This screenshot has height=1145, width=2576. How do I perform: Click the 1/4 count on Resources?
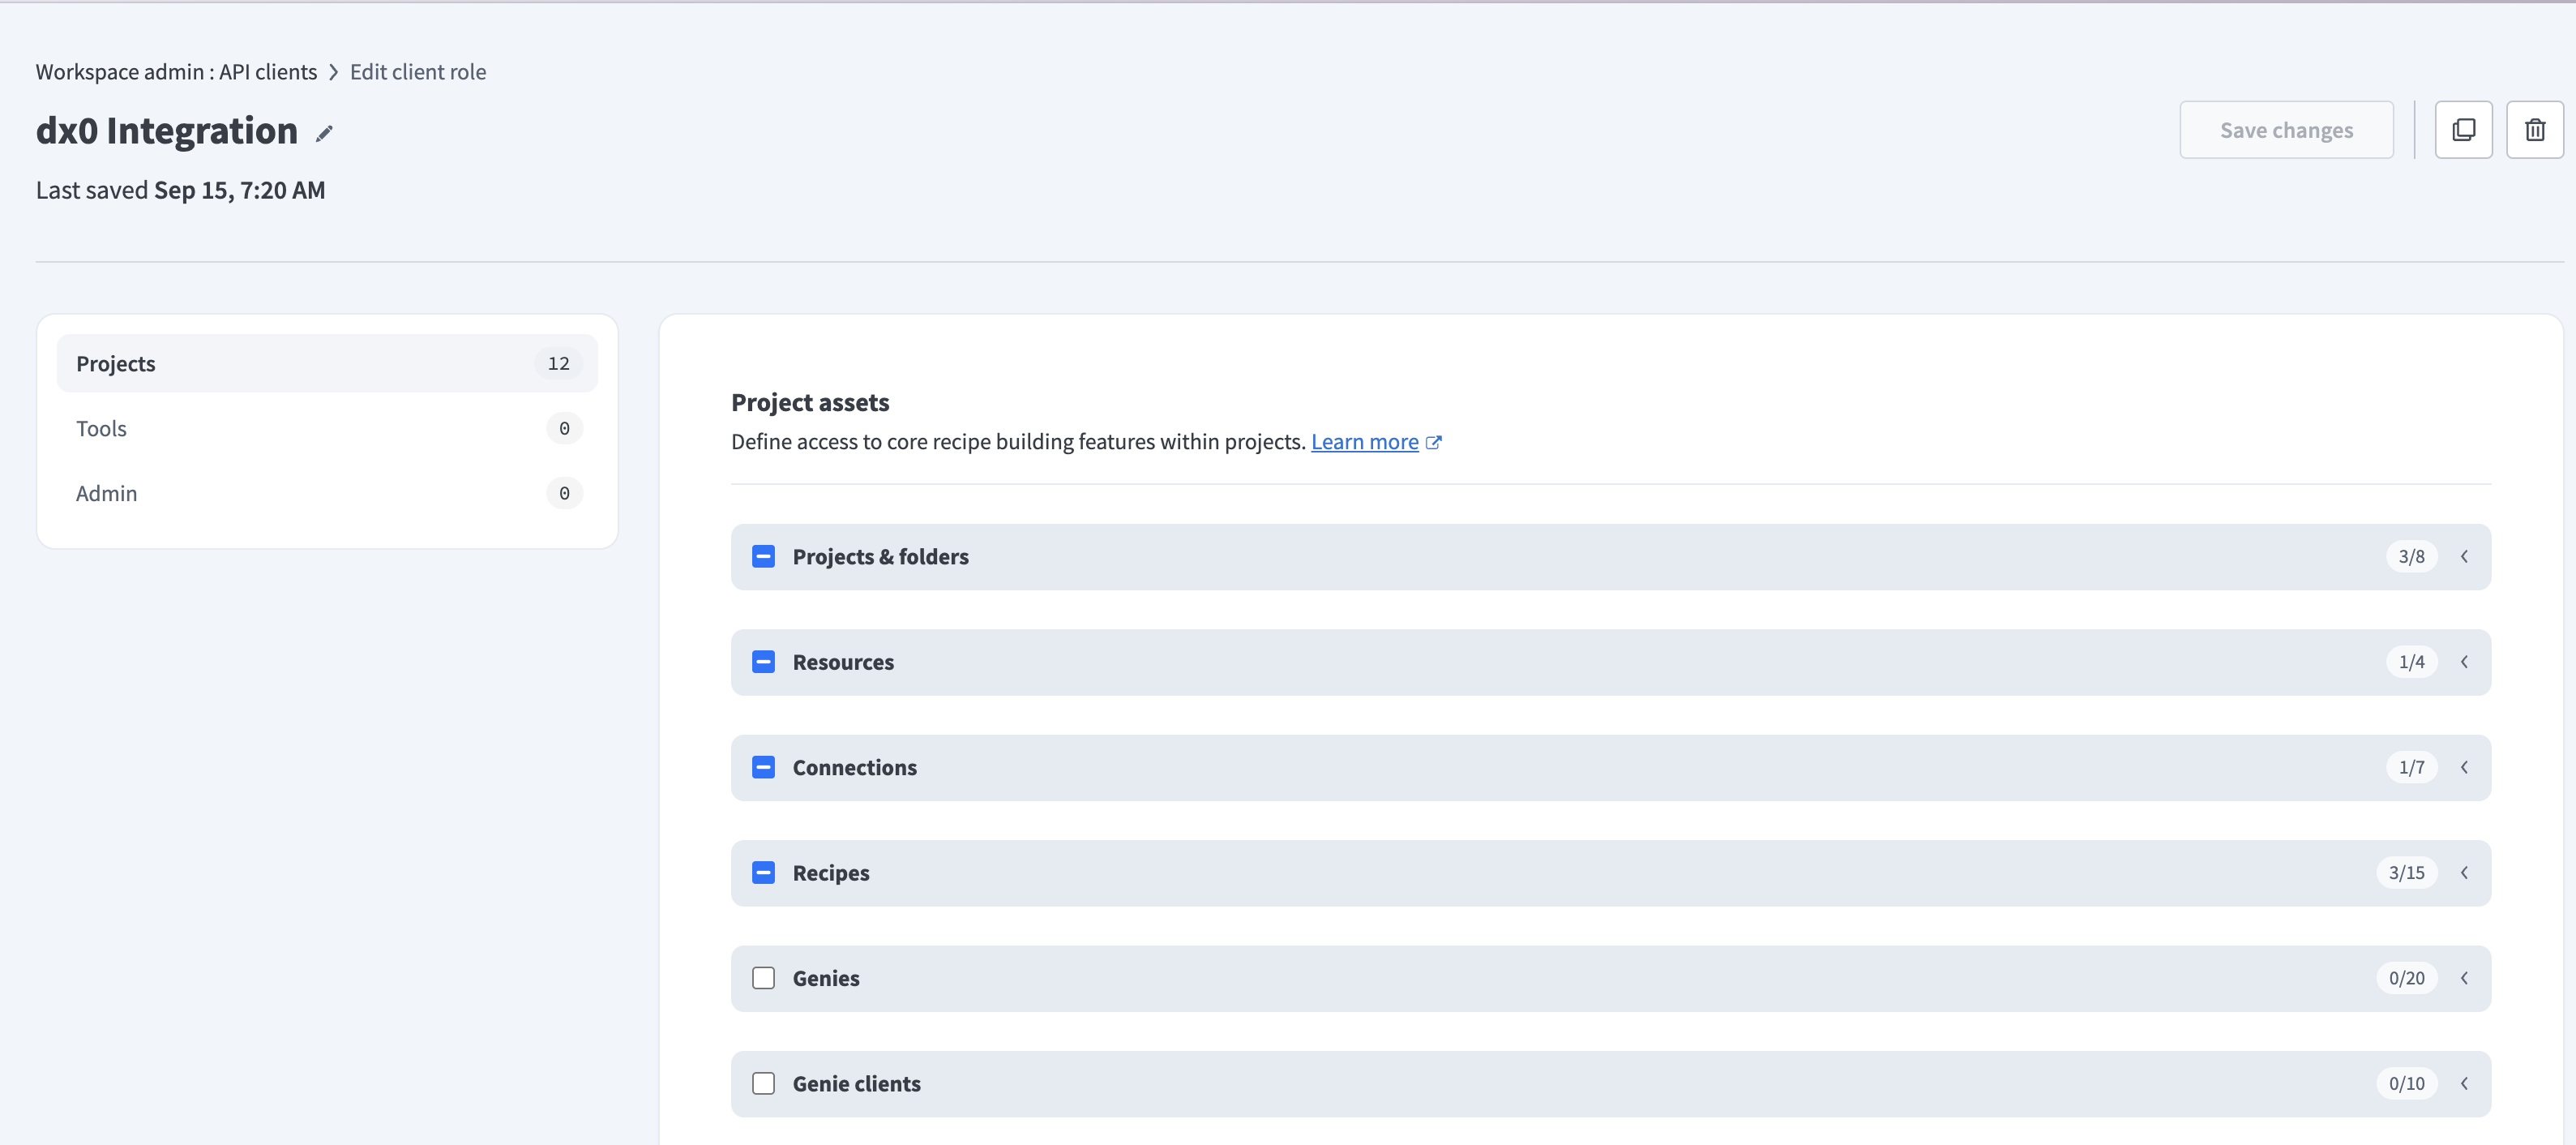(2411, 662)
